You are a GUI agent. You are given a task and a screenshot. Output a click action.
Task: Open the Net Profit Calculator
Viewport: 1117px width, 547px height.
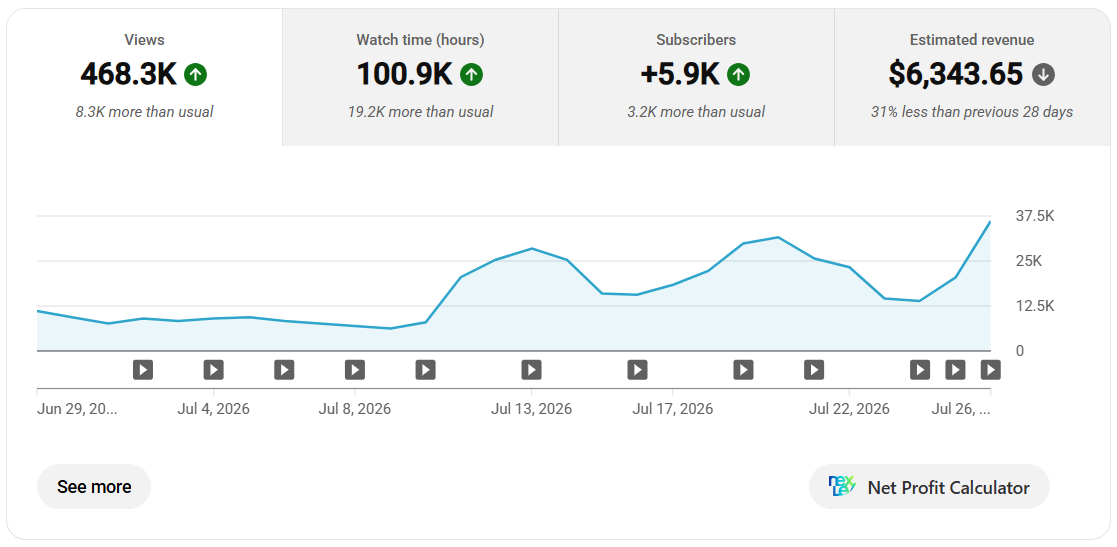coord(930,486)
